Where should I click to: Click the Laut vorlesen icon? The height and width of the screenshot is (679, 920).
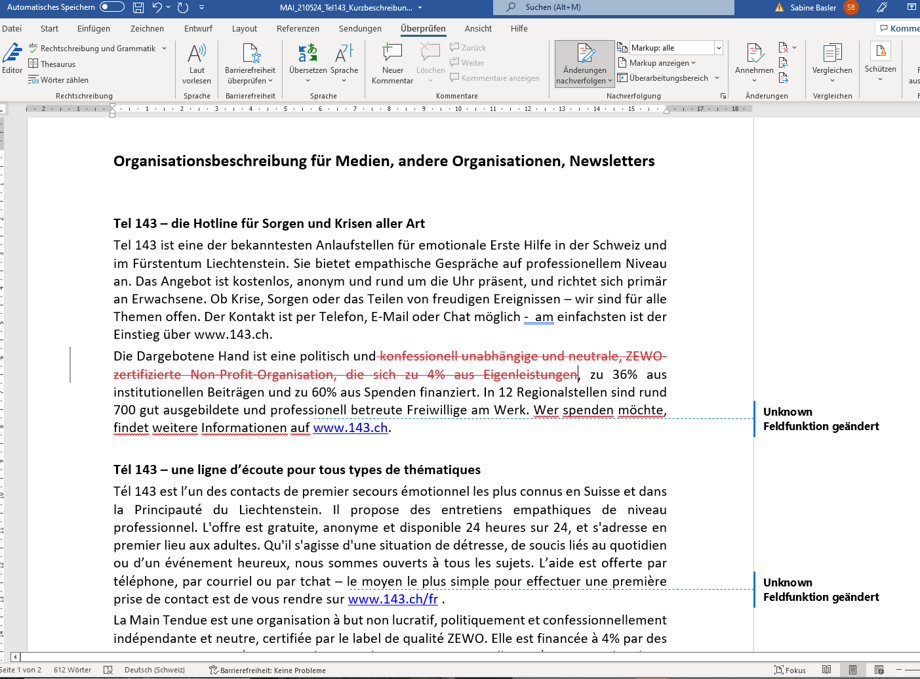(197, 54)
